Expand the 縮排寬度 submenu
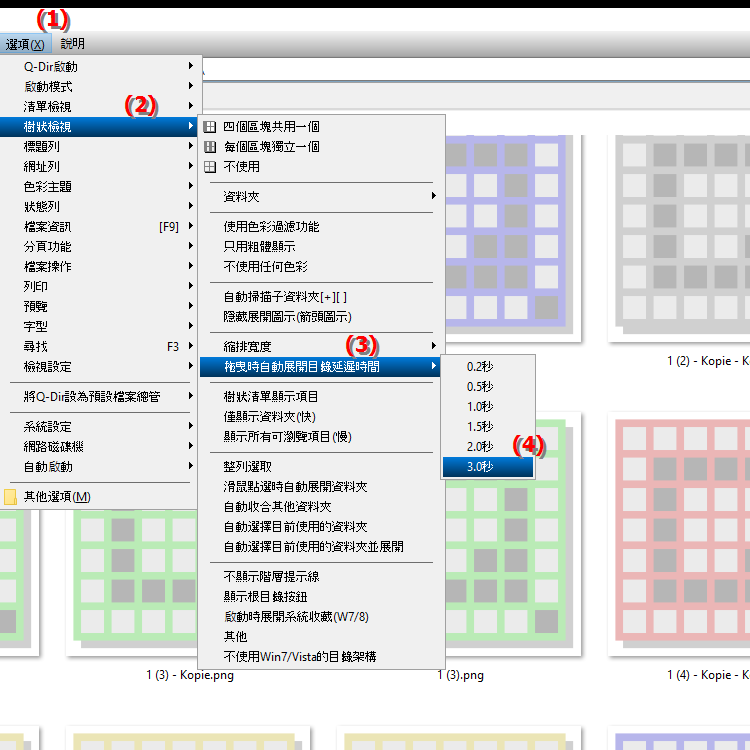Viewport: 750px width, 750px height. 322,347
